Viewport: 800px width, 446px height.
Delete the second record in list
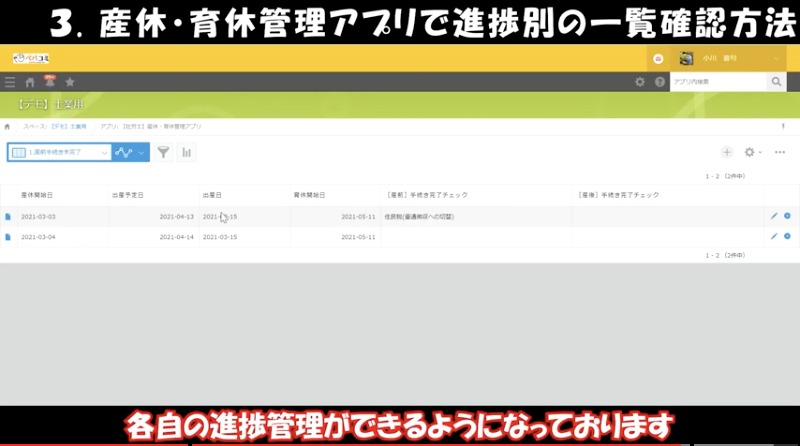pos(788,237)
